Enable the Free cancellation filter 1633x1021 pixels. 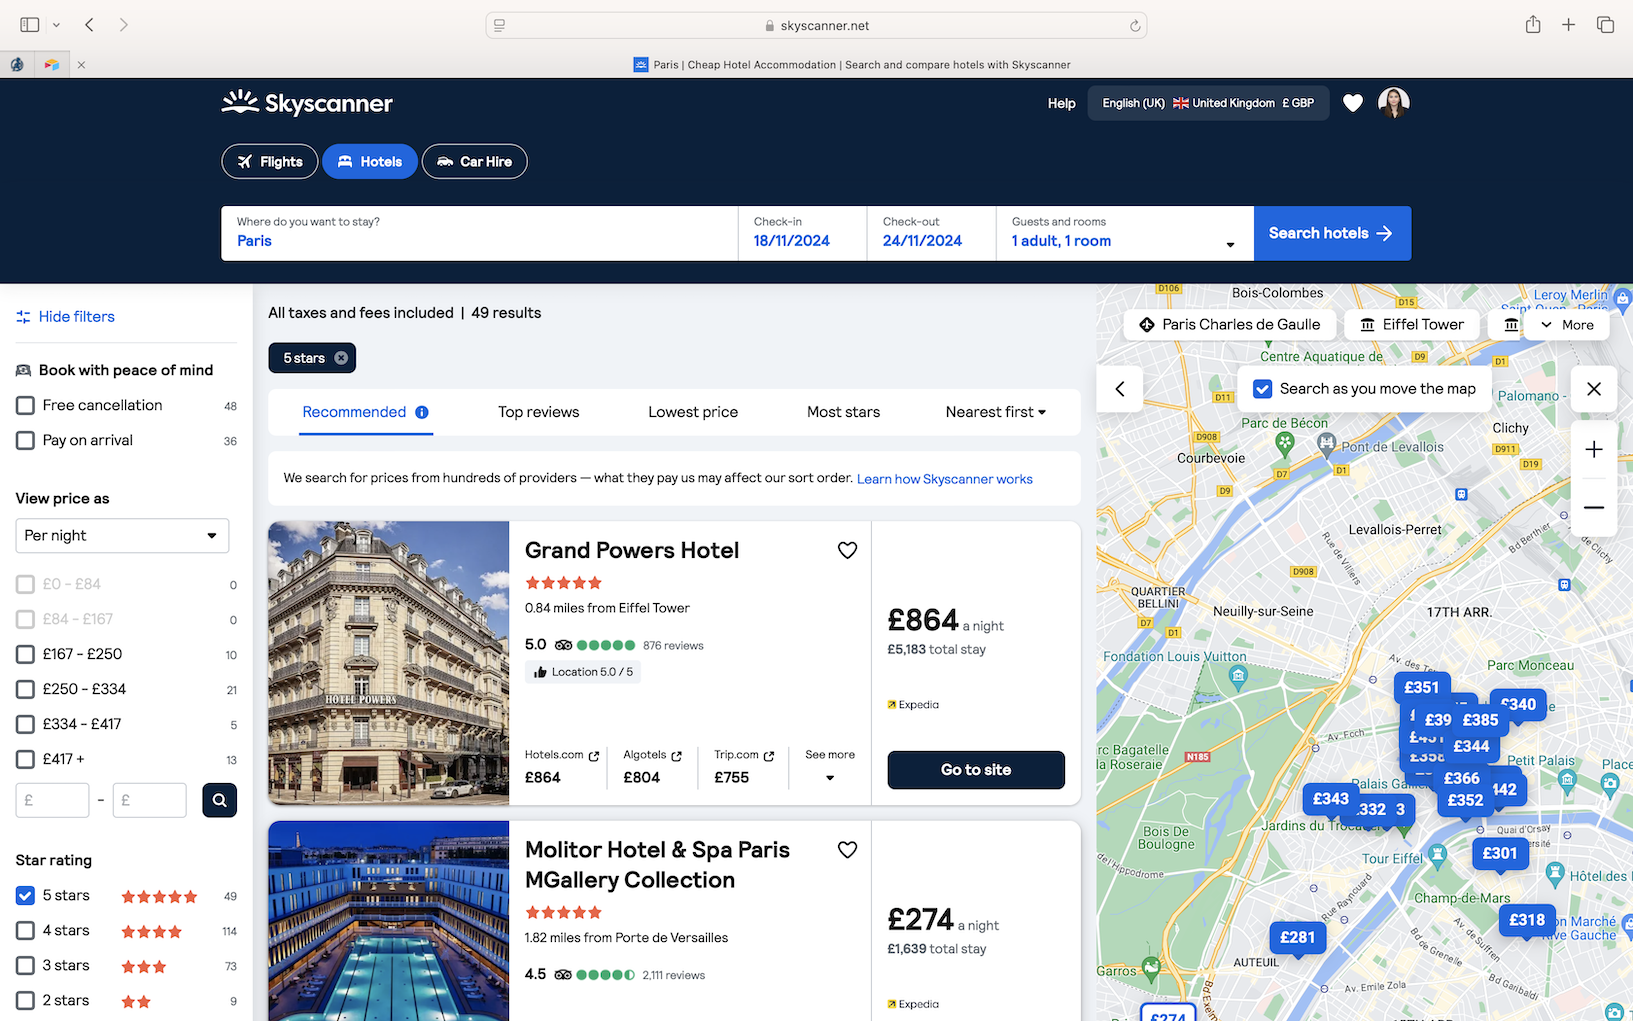tap(25, 405)
